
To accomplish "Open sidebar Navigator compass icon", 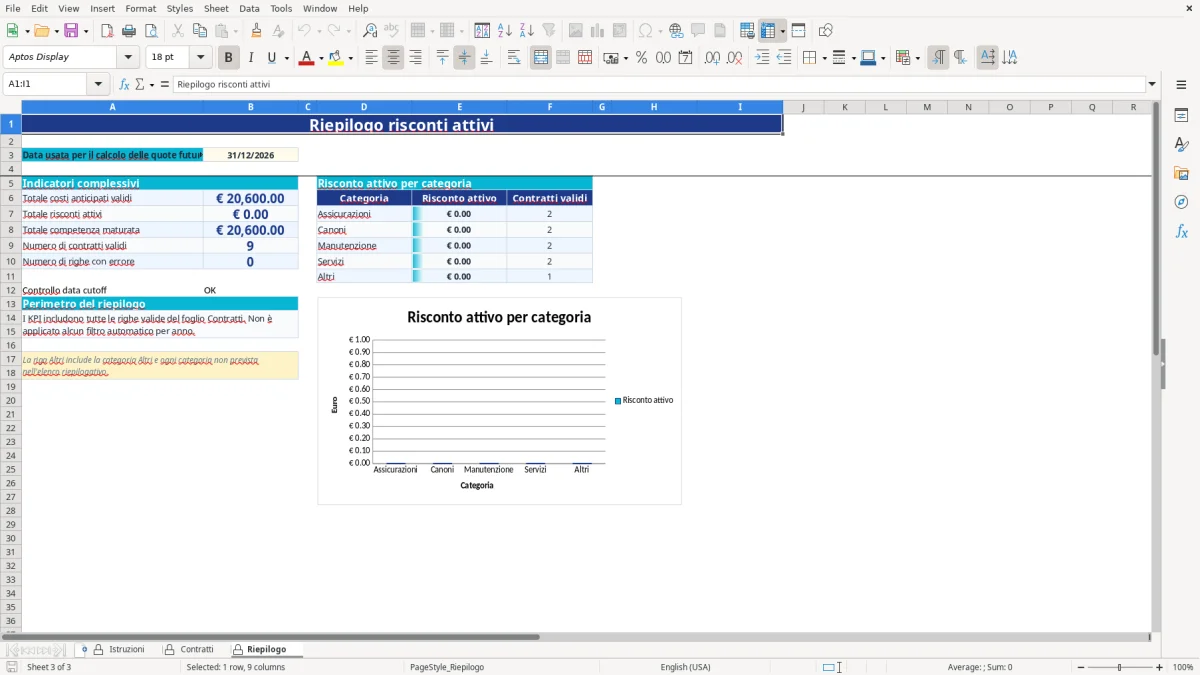I will click(x=1181, y=203).
